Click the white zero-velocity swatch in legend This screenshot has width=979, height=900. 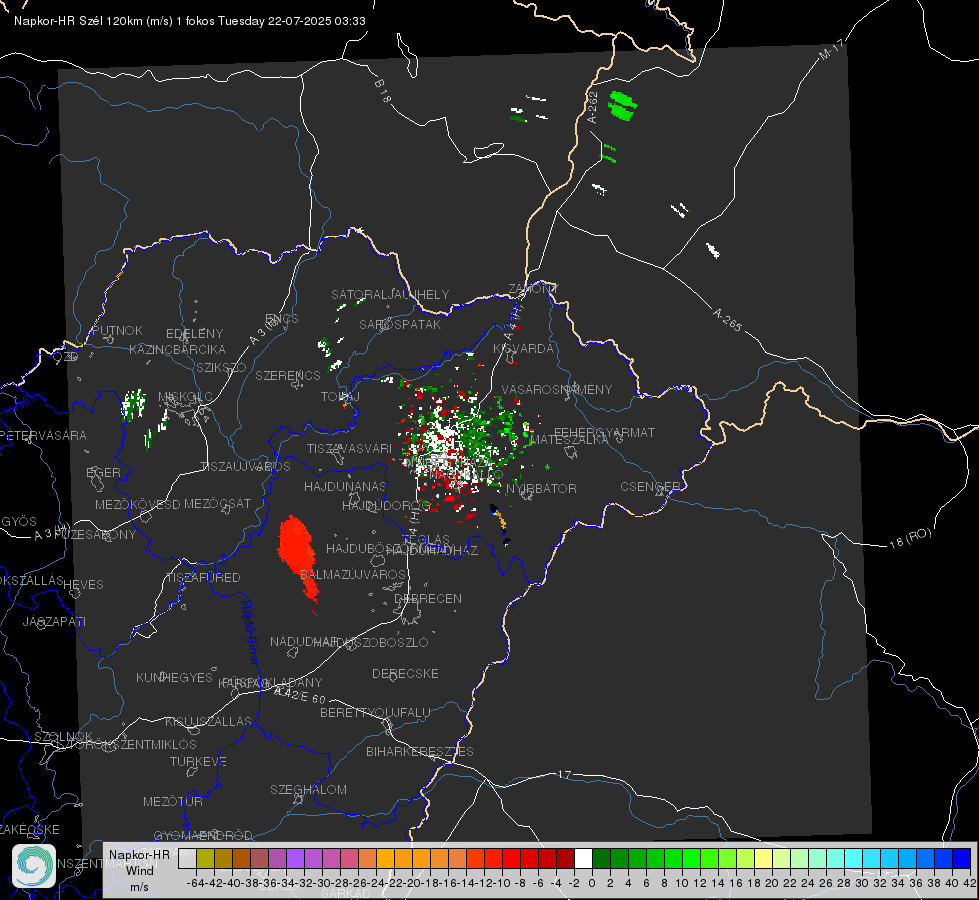[x=583, y=858]
